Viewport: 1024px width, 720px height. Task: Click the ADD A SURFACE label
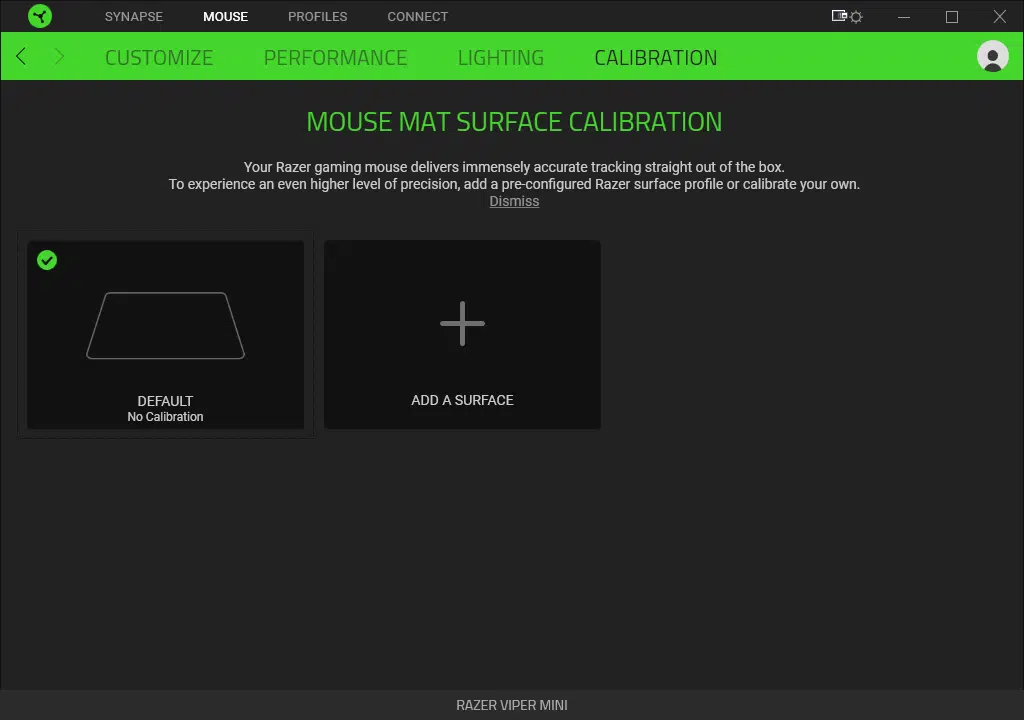[462, 400]
